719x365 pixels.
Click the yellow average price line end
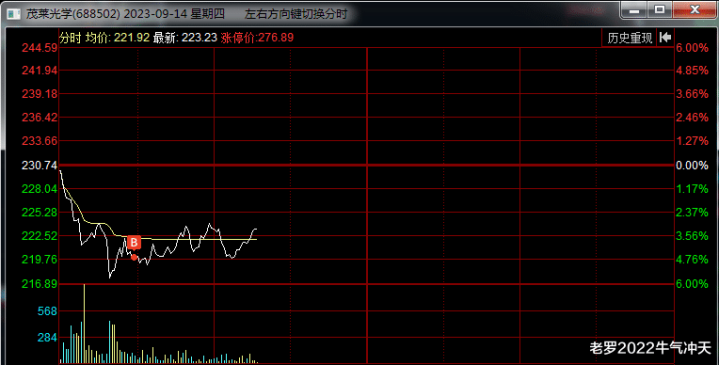click(256, 239)
